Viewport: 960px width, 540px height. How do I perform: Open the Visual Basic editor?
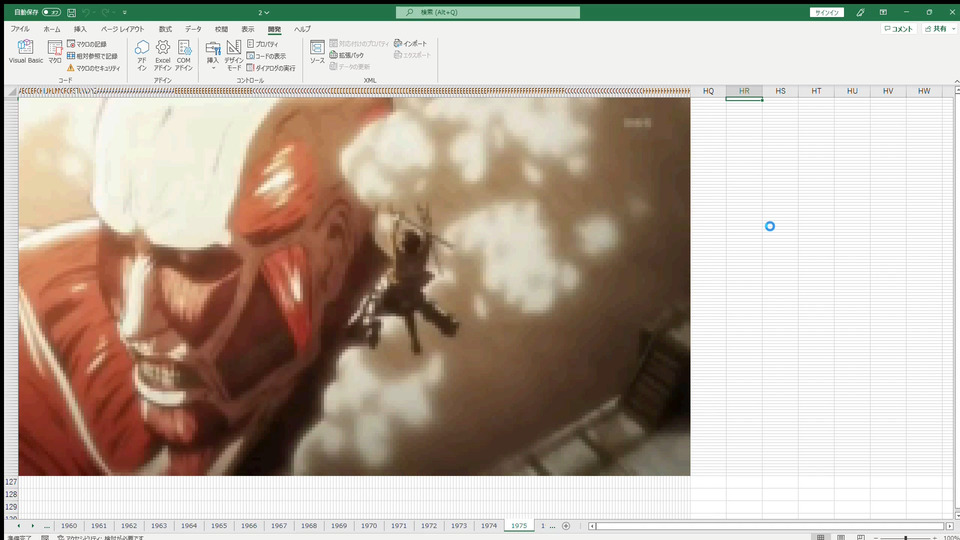26,52
